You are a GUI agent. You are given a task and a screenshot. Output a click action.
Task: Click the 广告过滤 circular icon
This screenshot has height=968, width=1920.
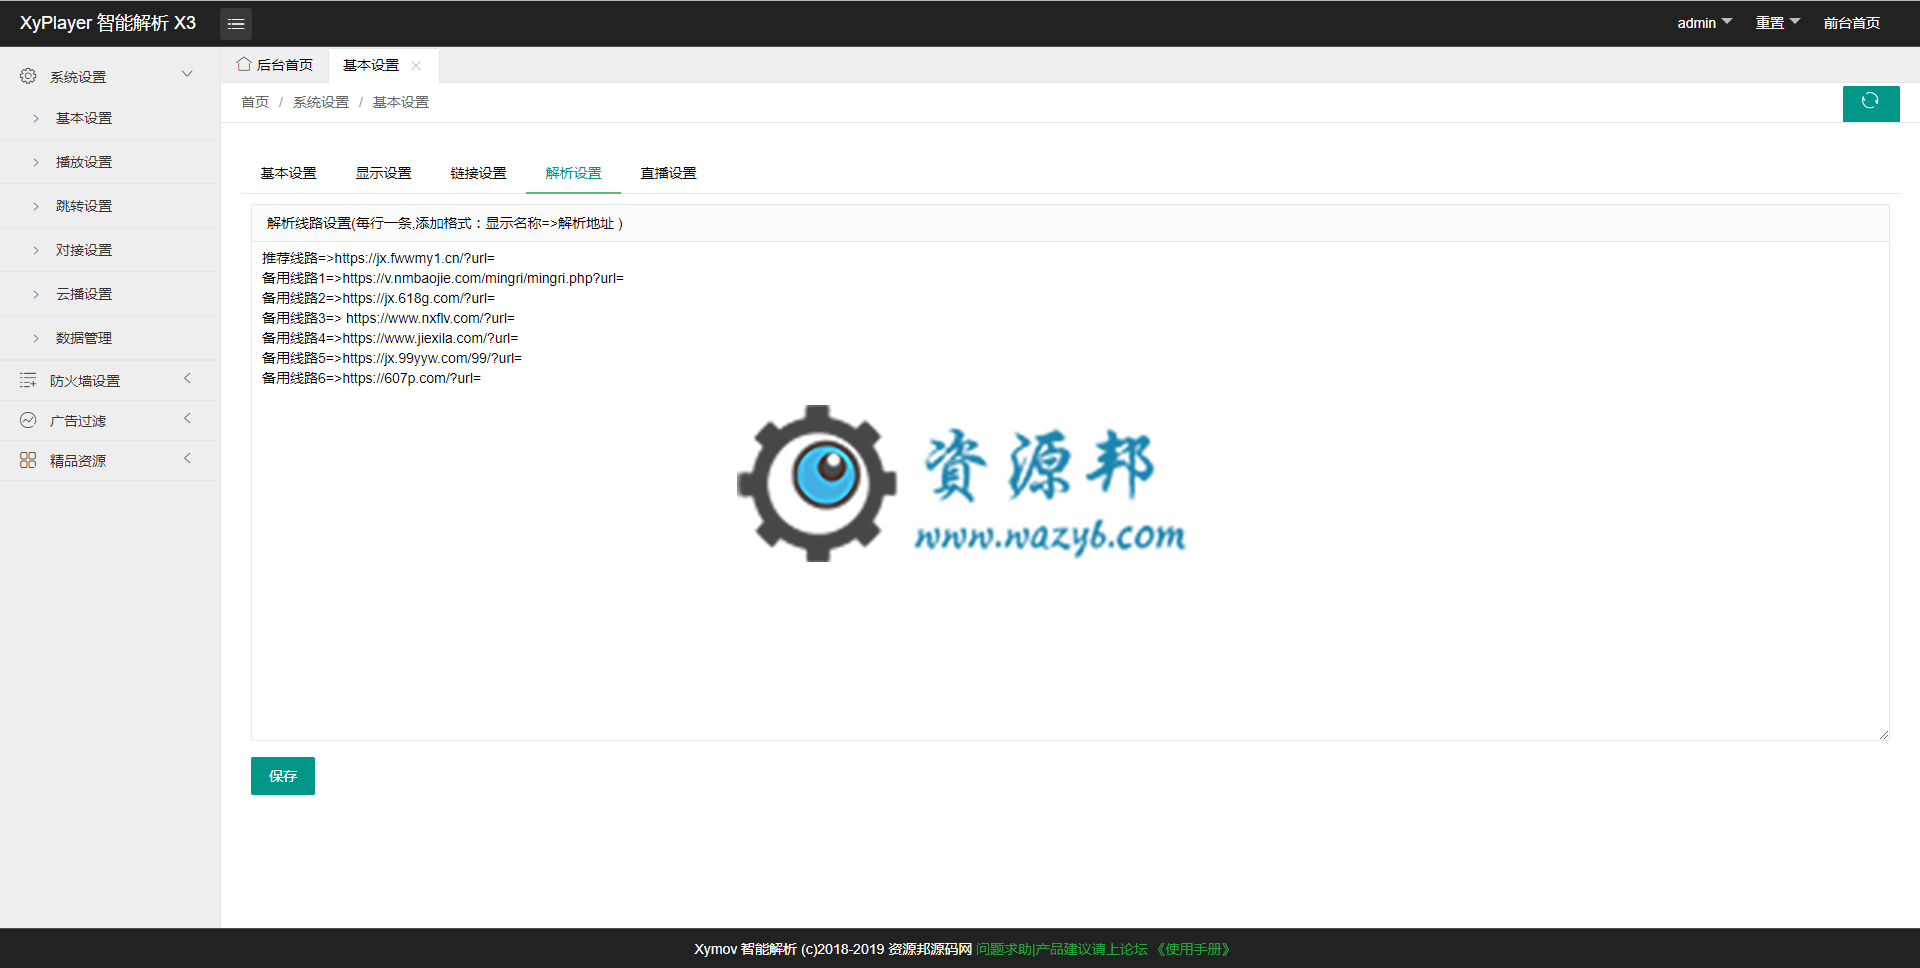(28, 420)
